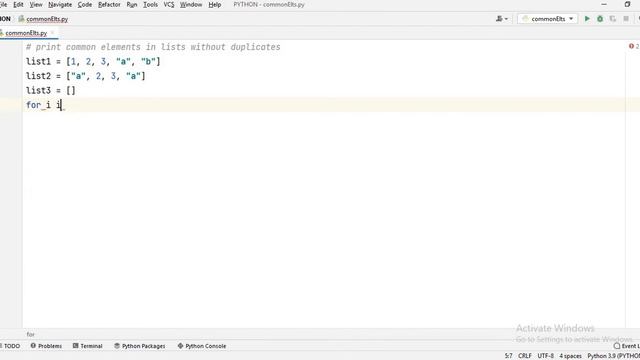Open the Refactor menu

109,4
